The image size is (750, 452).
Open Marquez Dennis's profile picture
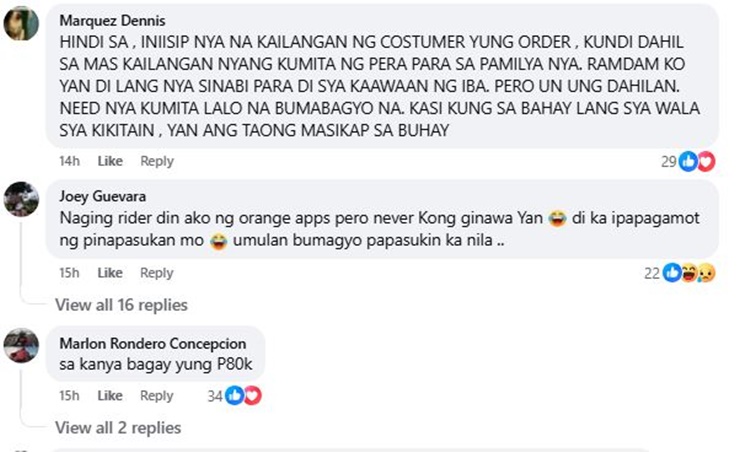click(21, 23)
